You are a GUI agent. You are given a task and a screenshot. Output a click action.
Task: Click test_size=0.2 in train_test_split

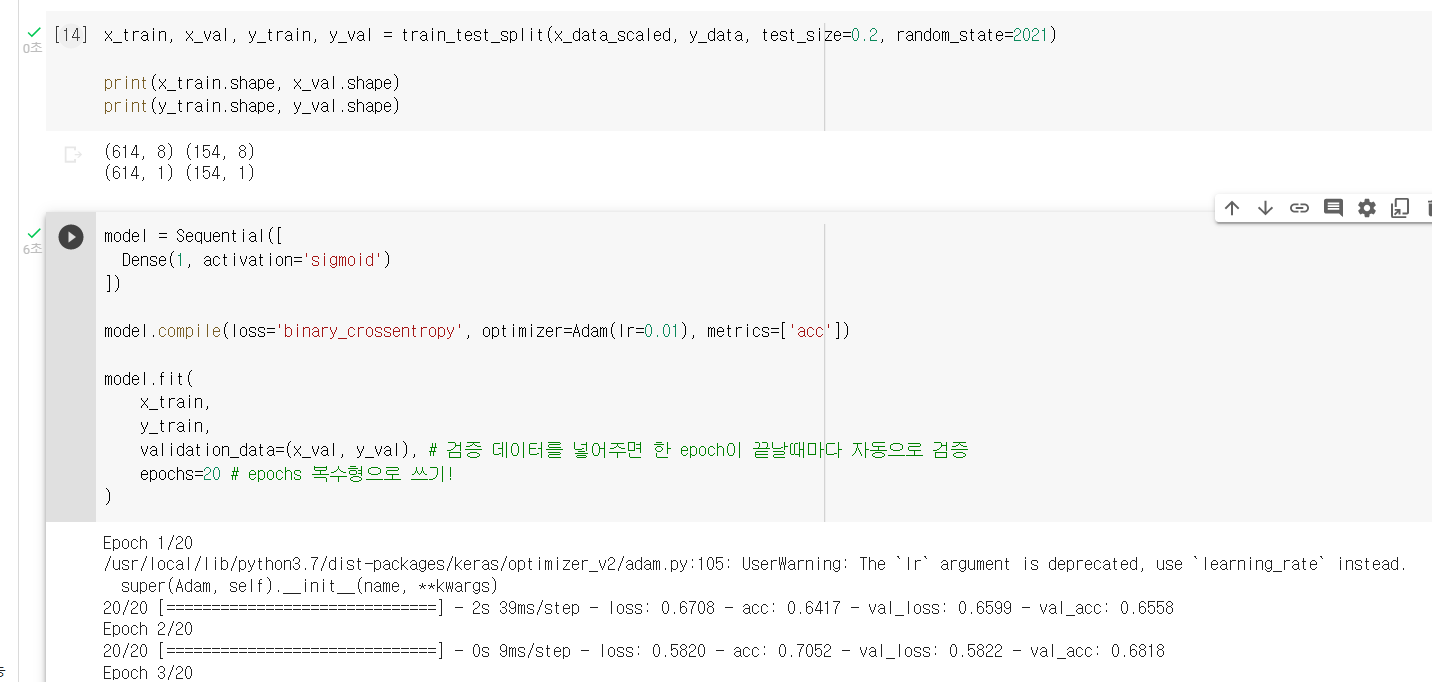[819, 35]
